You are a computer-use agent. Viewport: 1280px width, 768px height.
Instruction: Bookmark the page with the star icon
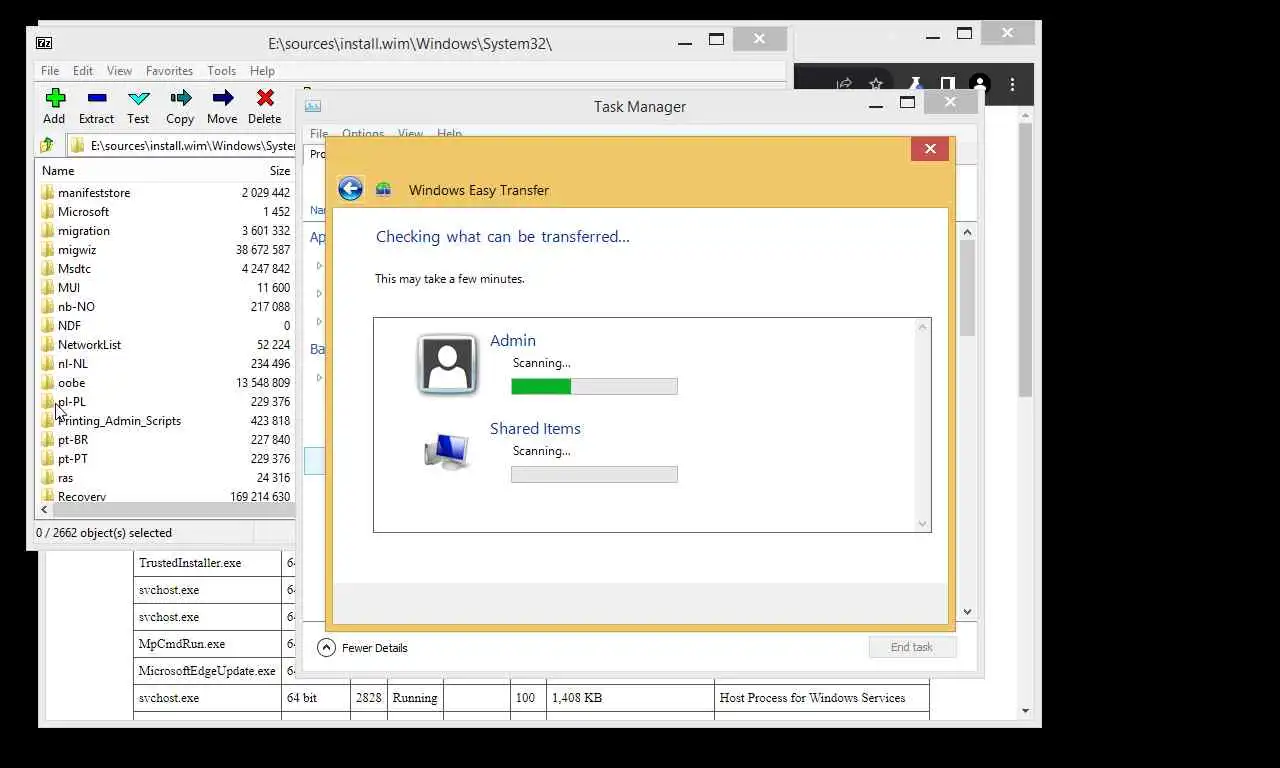click(x=876, y=84)
